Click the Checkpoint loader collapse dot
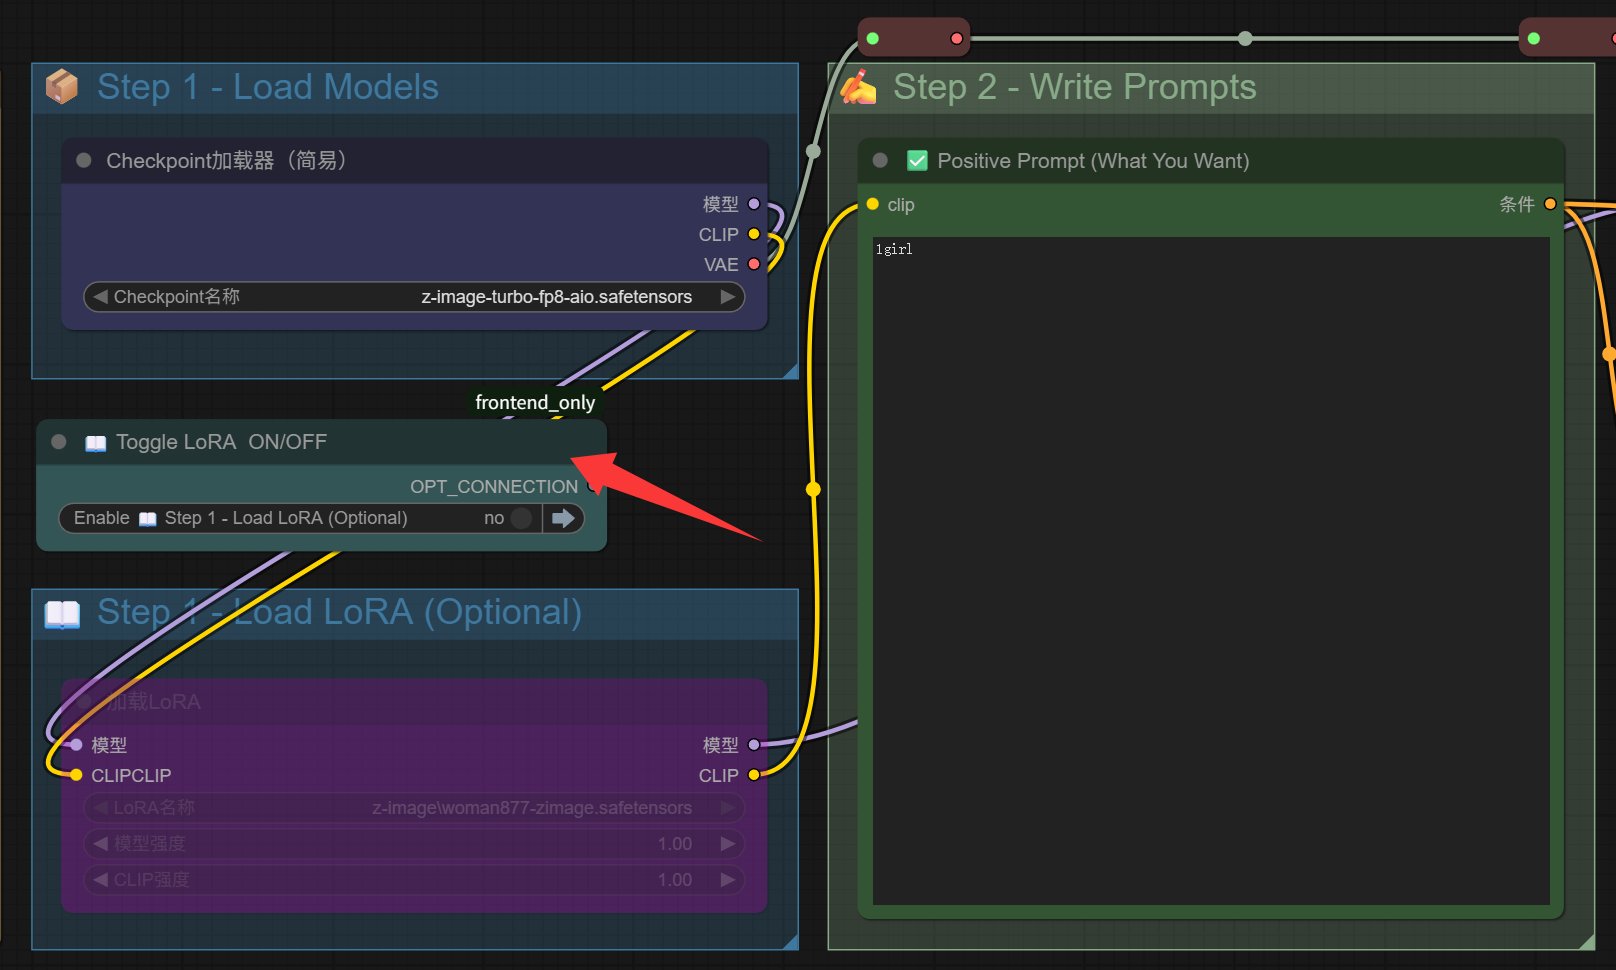This screenshot has height=970, width=1616. point(84,160)
